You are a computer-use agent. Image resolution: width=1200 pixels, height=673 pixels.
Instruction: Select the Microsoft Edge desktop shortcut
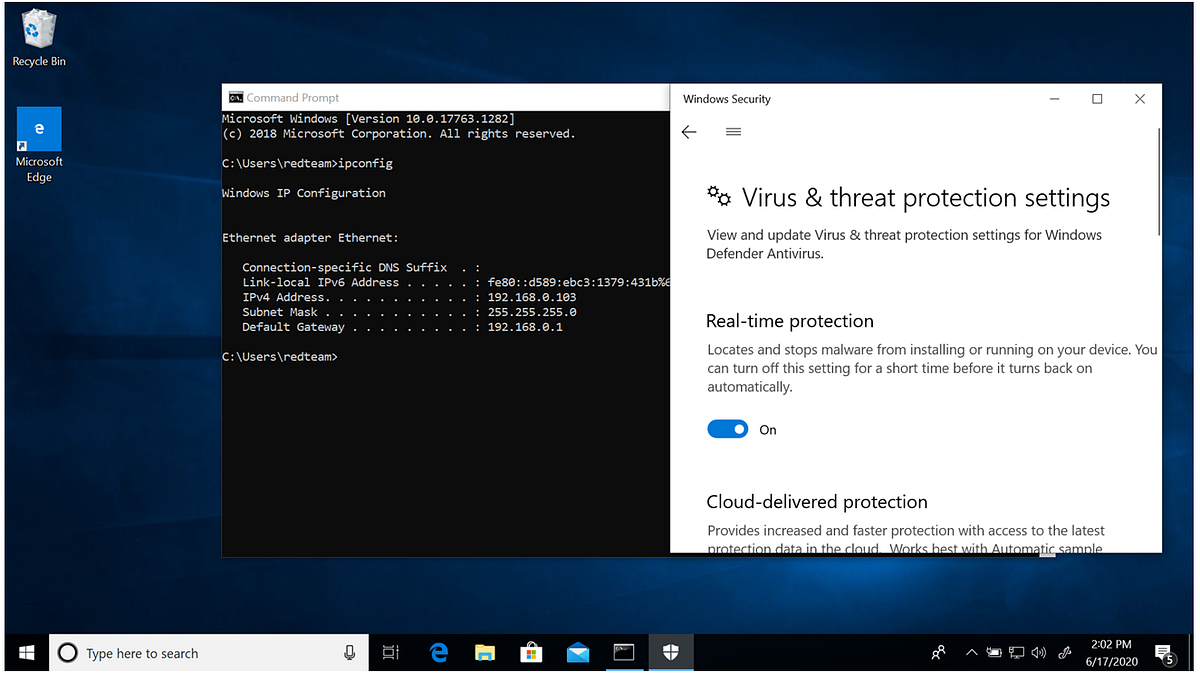[39, 145]
